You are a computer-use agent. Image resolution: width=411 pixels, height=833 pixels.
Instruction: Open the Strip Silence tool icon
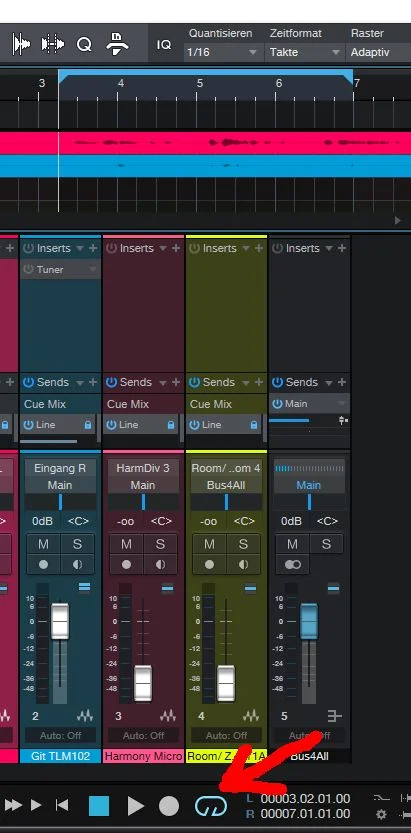tap(53, 44)
